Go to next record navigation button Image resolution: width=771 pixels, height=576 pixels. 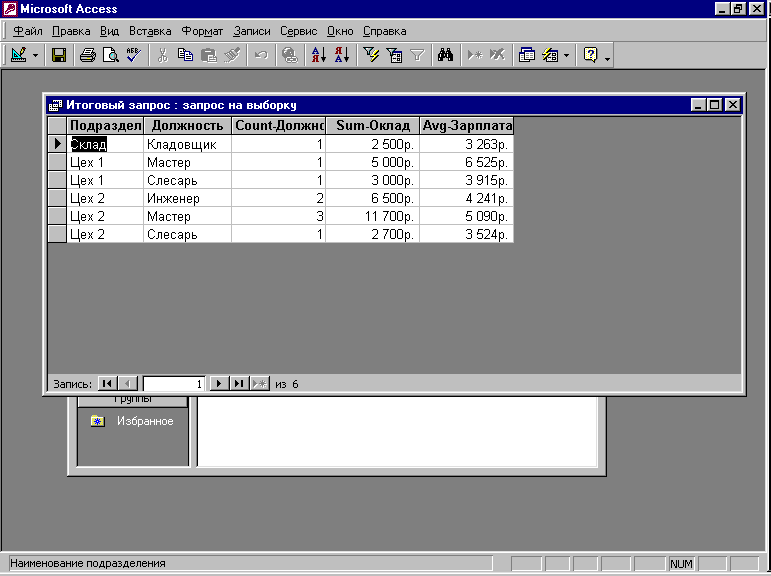[x=219, y=384]
